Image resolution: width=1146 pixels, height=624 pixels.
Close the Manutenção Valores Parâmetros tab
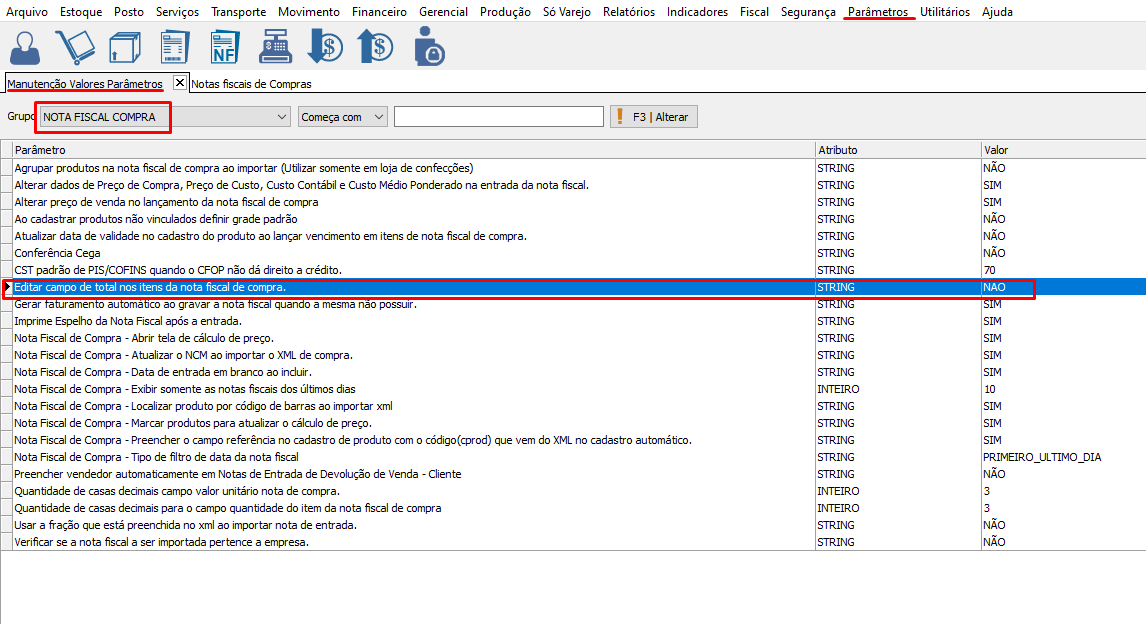(180, 83)
